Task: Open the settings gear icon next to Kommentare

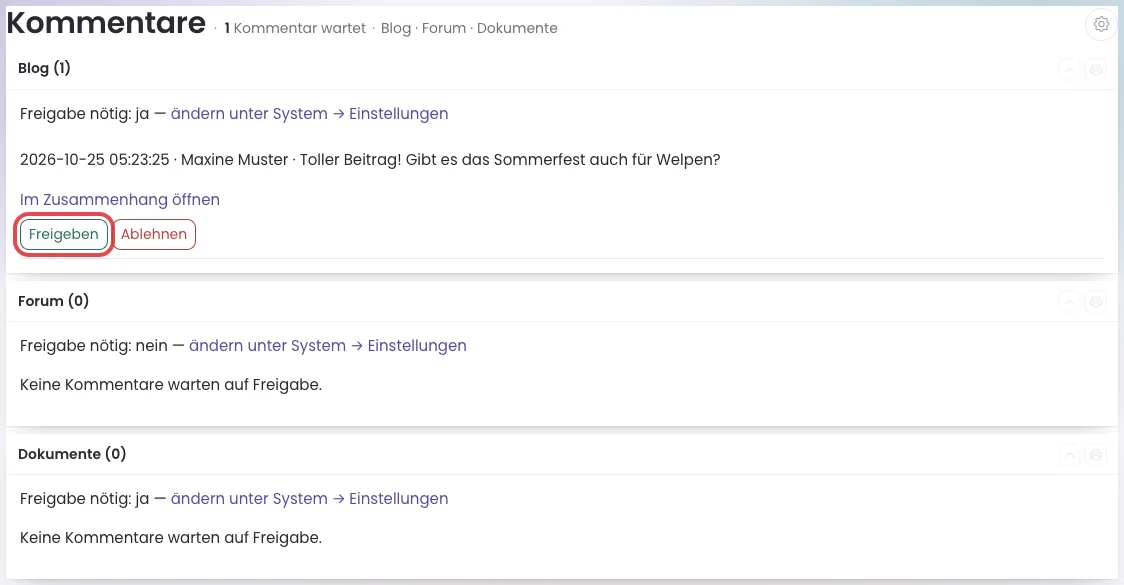Action: pyautogui.click(x=1101, y=24)
